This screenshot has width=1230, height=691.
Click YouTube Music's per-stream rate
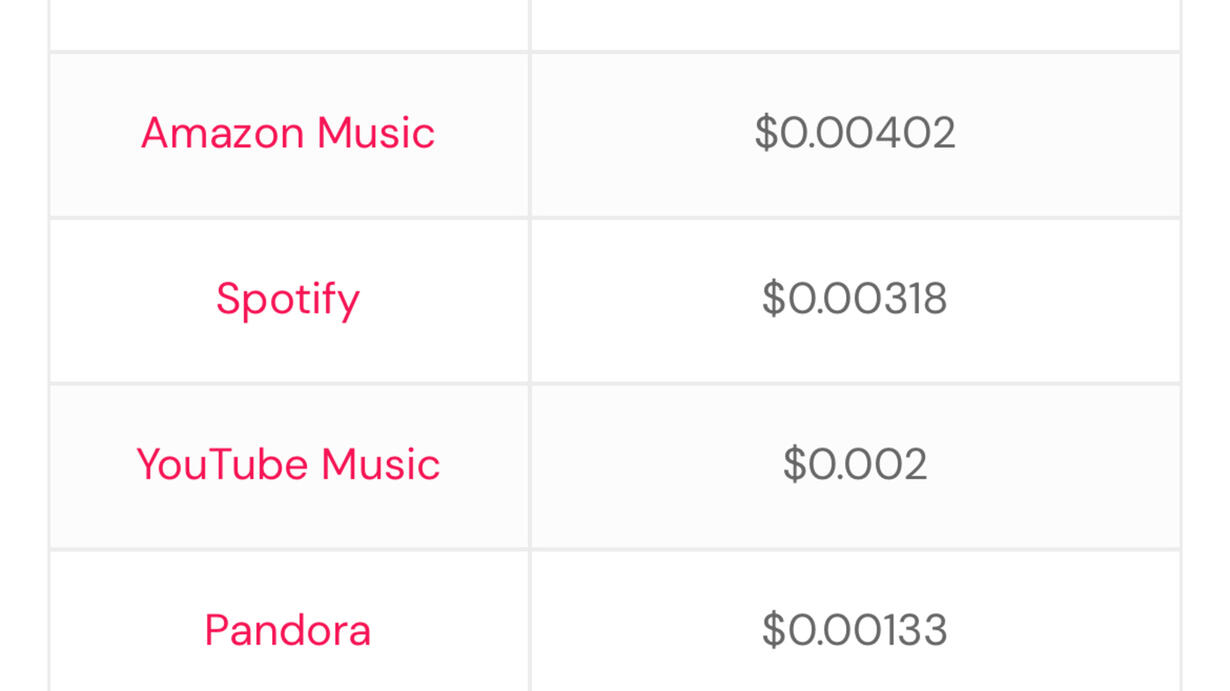click(855, 465)
